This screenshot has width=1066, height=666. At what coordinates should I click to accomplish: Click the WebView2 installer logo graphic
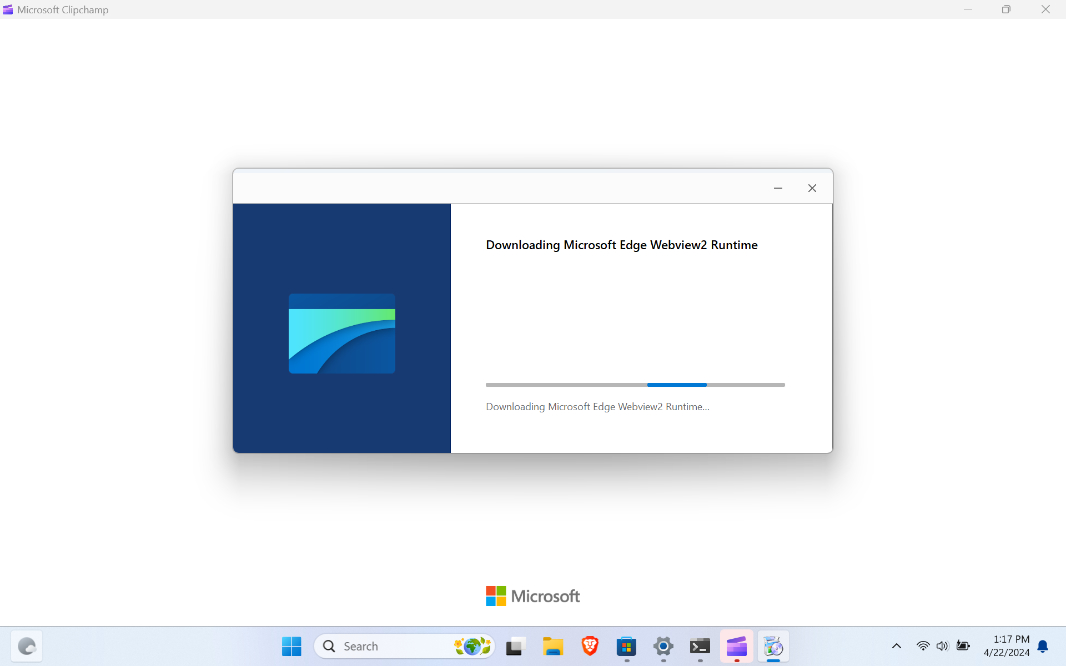[342, 333]
